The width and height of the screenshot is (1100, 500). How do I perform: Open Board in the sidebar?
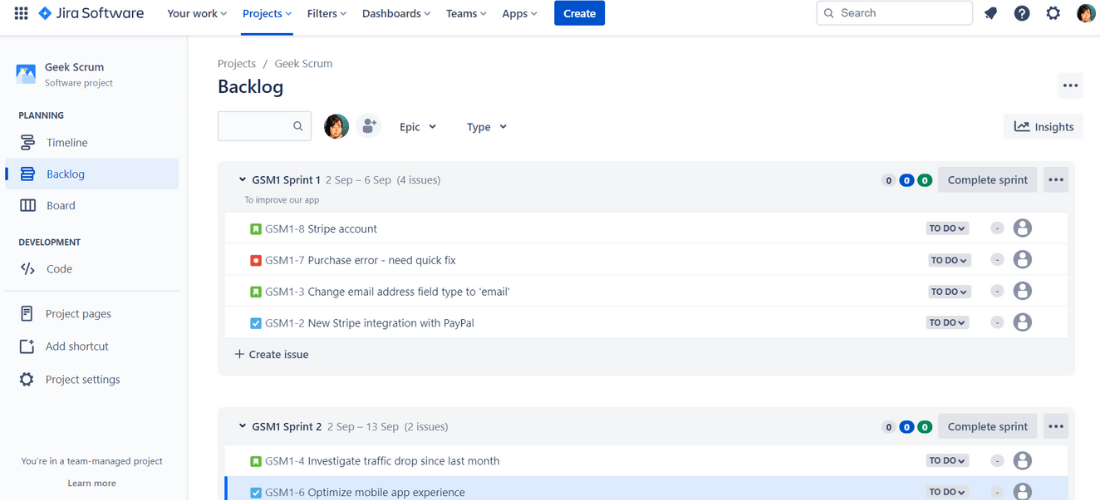[92, 205]
